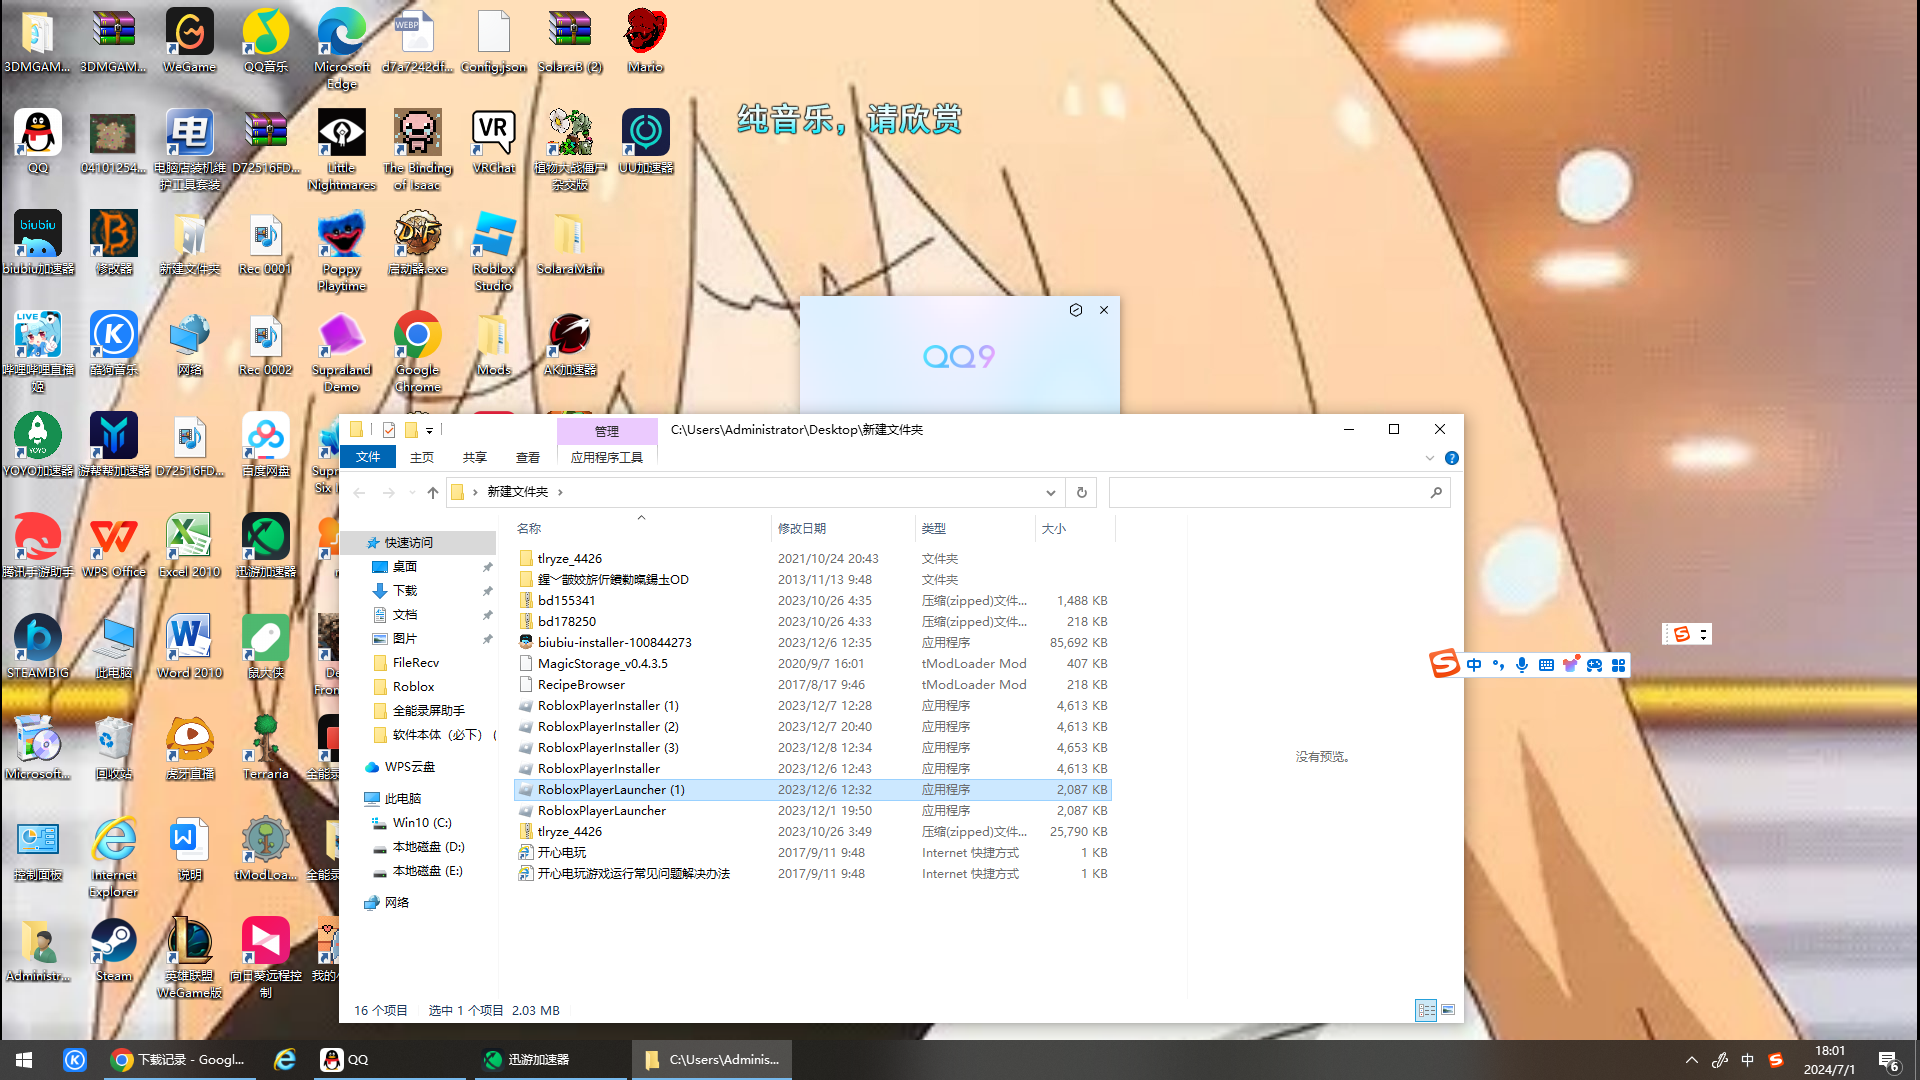The height and width of the screenshot is (1080, 1920).
Task: Show hidden system tray icons
Action: click(1692, 1060)
